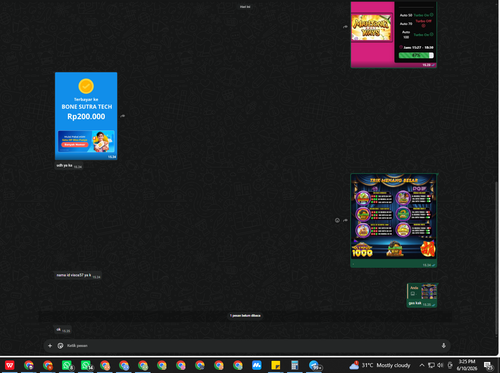Forward the Mahjong Ways image message
Viewport: 500px width, 373px height.
(x=345, y=27)
